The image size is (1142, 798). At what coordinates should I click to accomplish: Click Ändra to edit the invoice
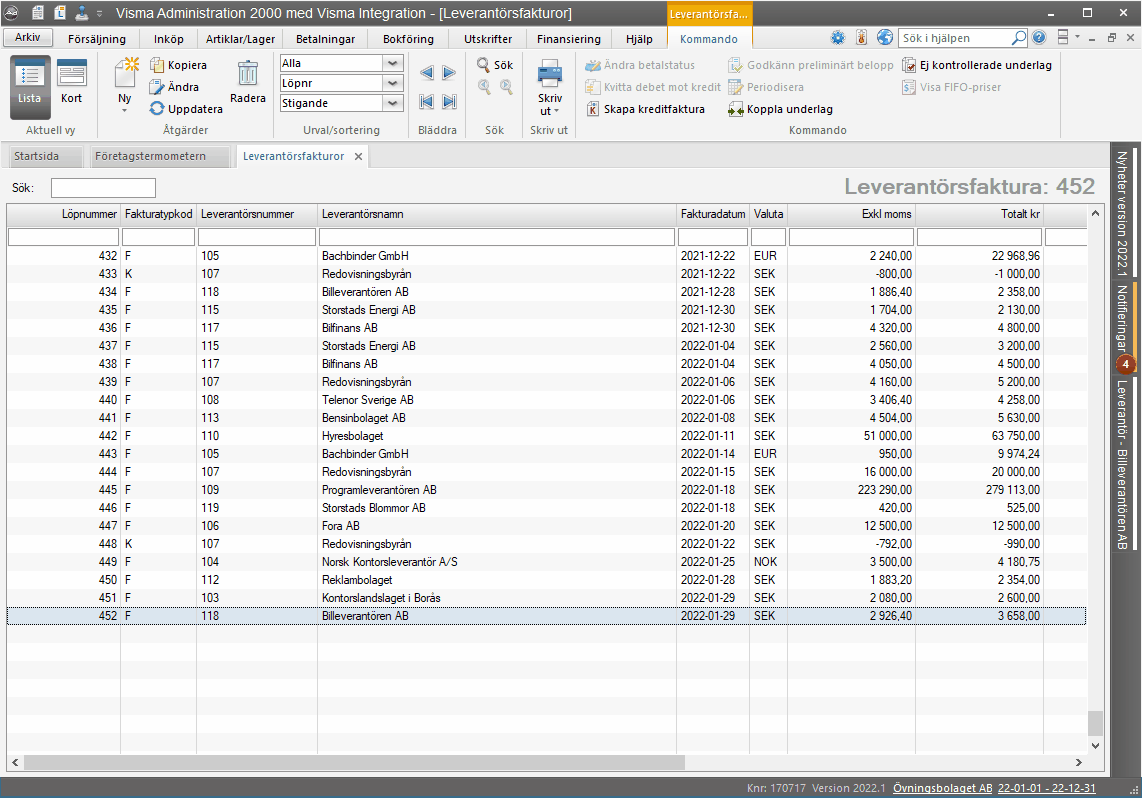point(174,87)
